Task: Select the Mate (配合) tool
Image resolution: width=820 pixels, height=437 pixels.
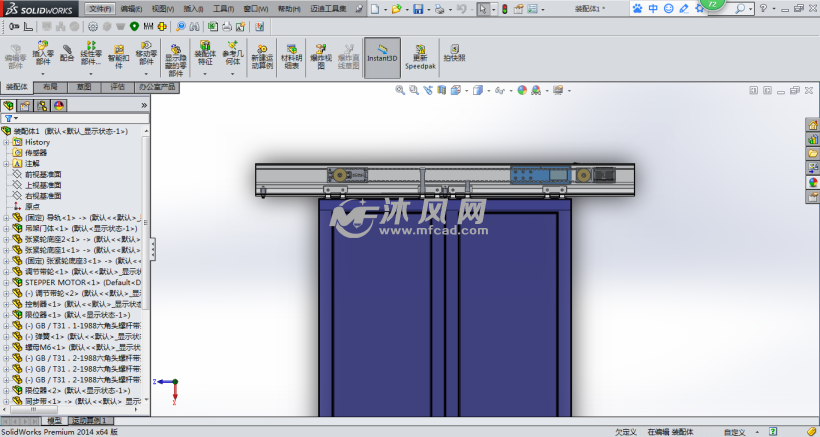Action: [67, 53]
